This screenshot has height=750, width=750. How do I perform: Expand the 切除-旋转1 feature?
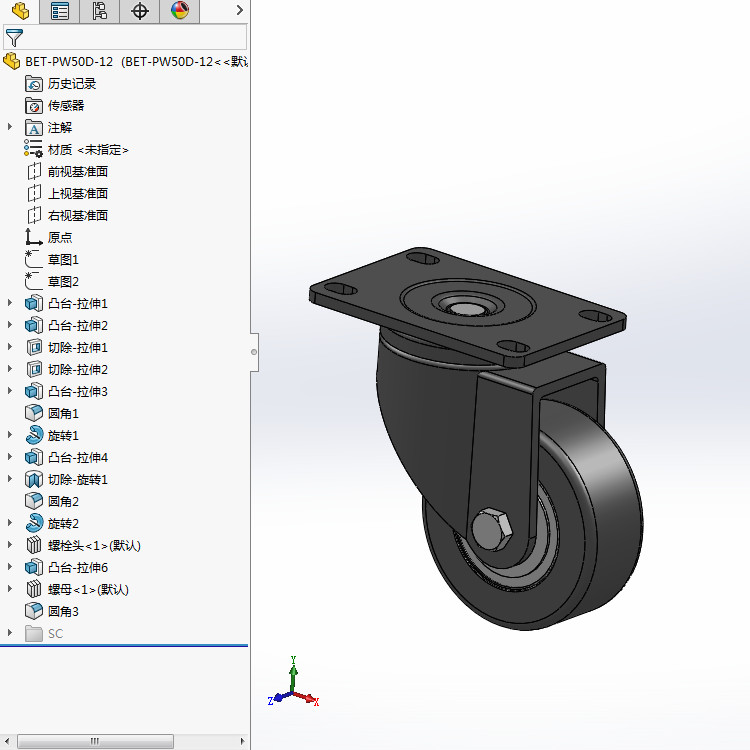tap(10, 479)
